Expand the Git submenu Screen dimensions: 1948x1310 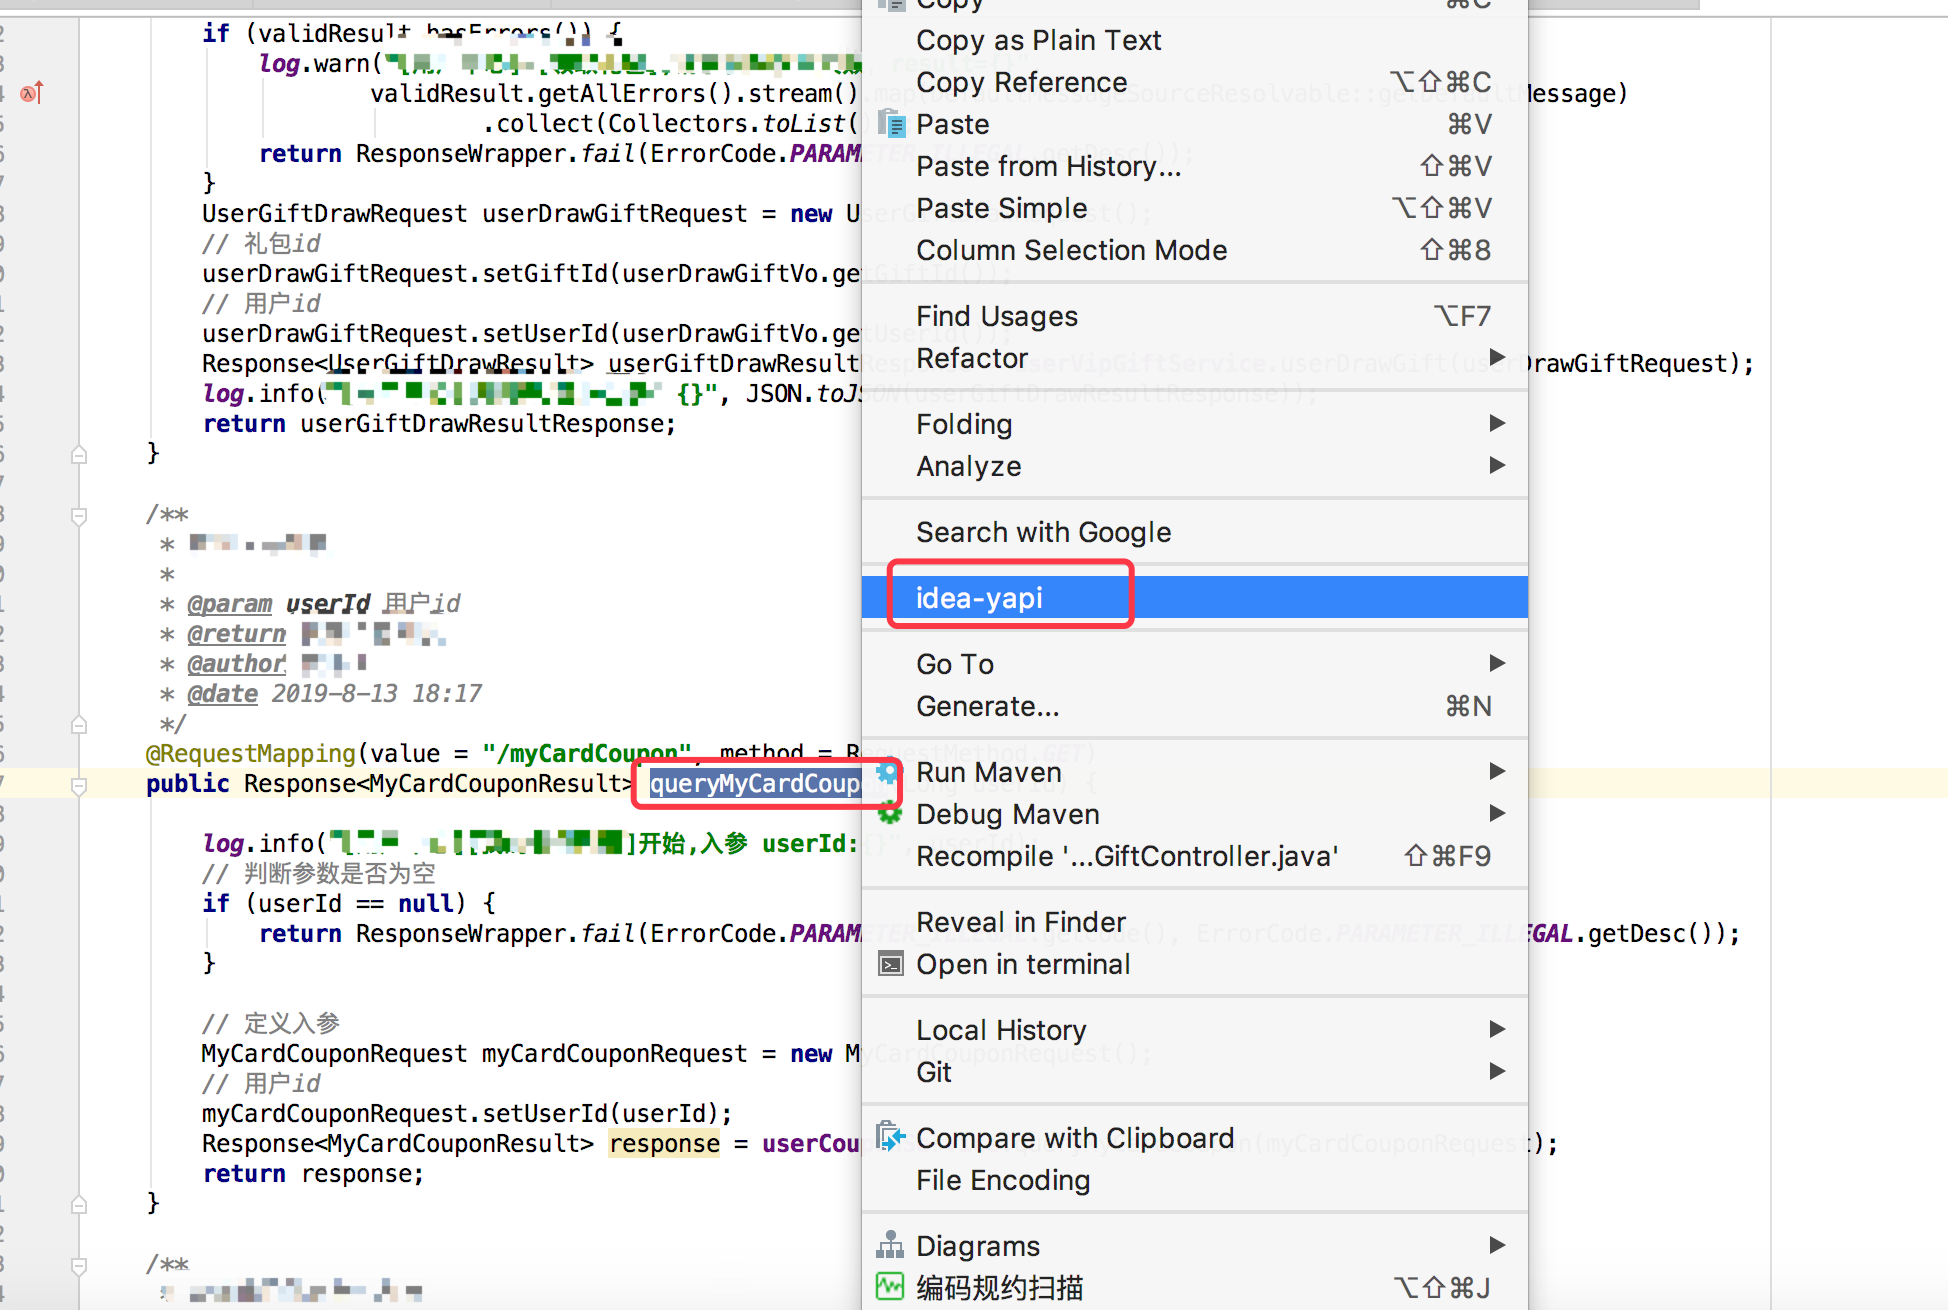(x=1497, y=1071)
